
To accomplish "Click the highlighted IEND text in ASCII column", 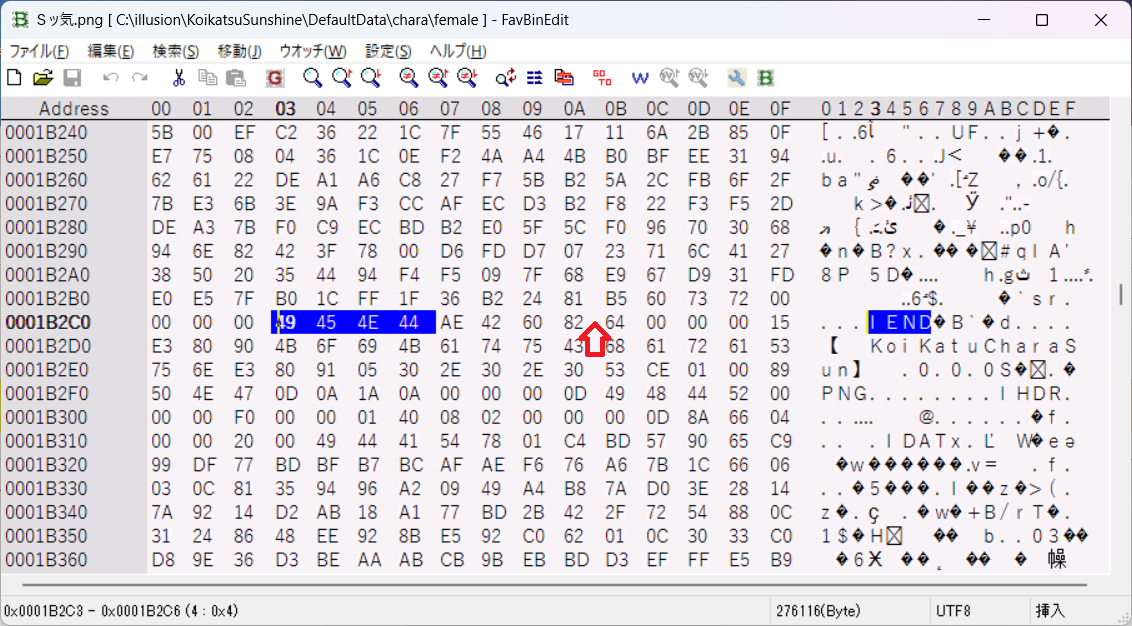I will (900, 322).
